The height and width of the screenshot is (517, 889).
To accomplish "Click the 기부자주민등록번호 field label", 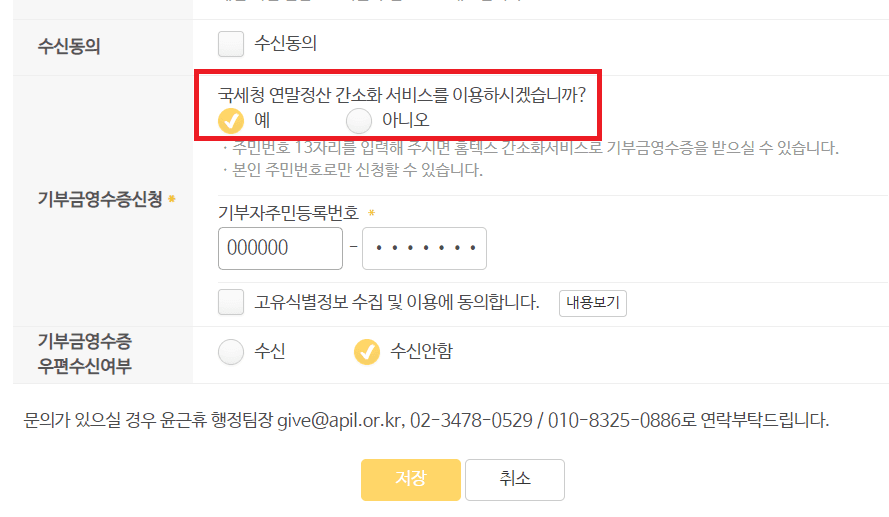I will tap(289, 213).
